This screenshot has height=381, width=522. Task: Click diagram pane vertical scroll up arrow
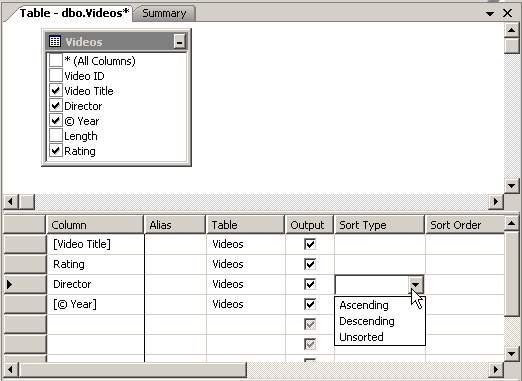point(511,31)
